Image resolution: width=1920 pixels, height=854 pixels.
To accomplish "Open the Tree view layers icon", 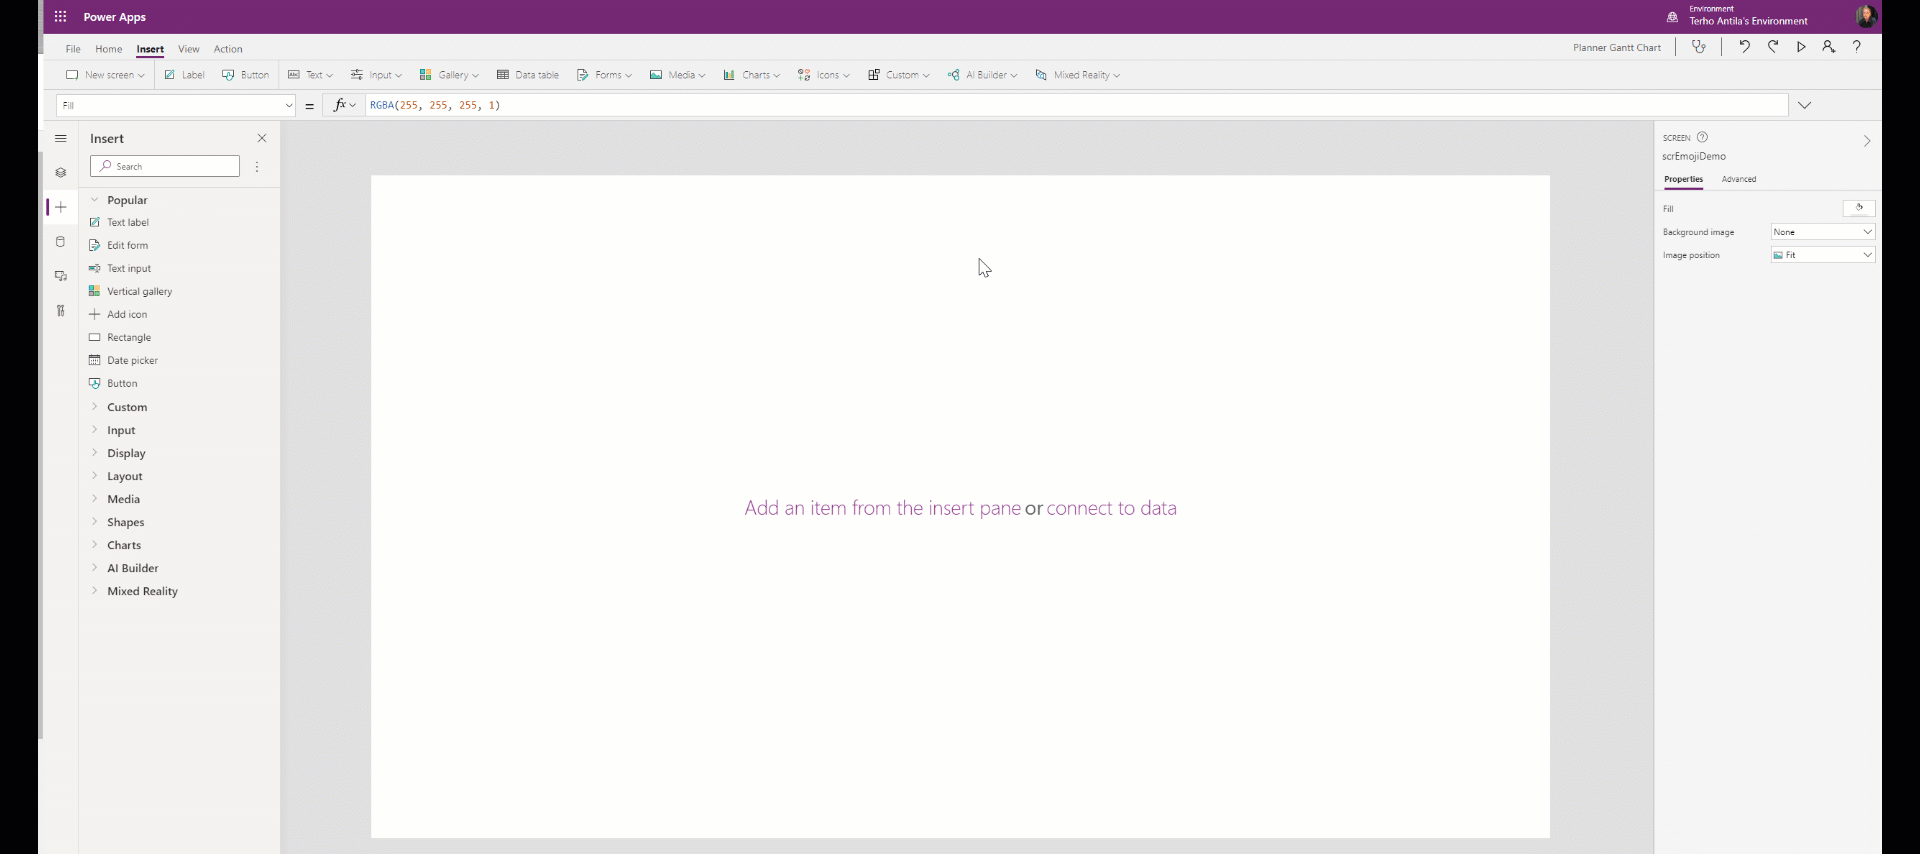I will pos(61,173).
